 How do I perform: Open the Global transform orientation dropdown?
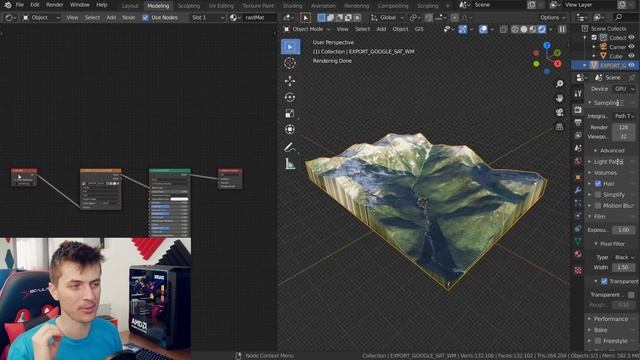click(x=387, y=18)
